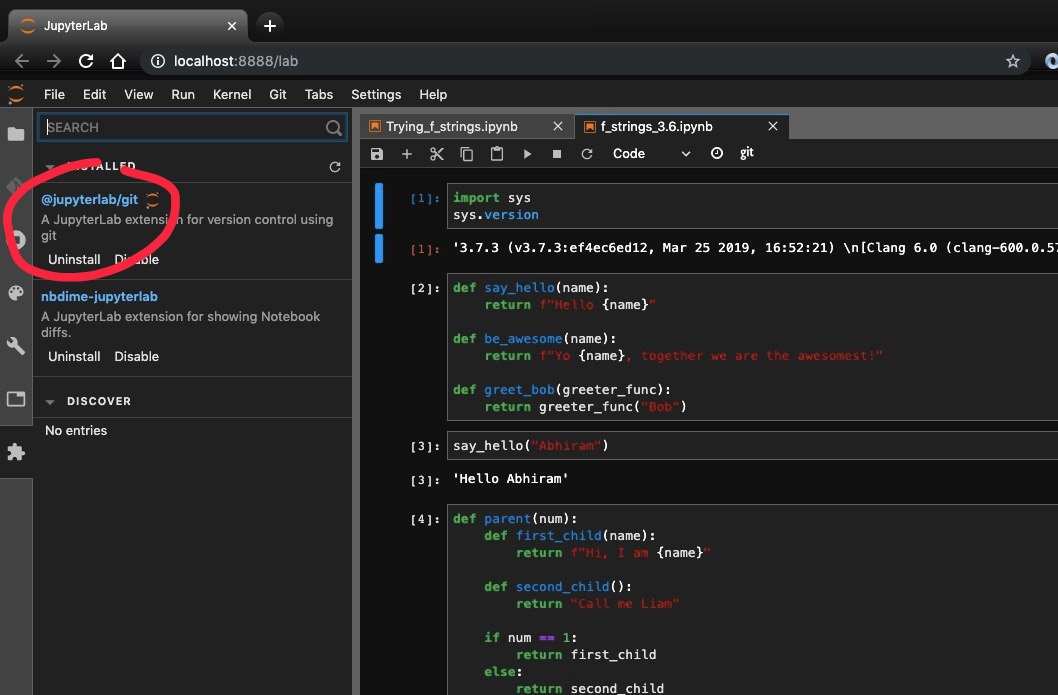Close the f_strings_3.6.ipynb tab

coord(772,127)
